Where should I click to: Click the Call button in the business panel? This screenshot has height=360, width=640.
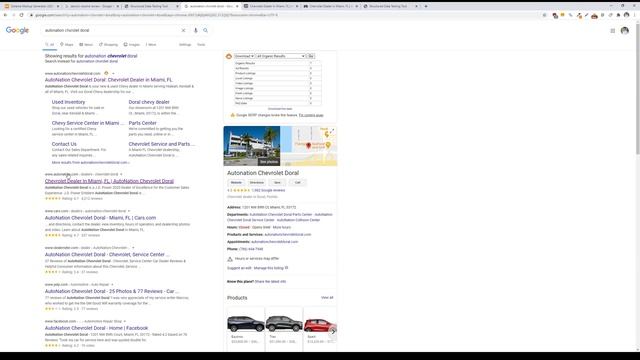[298, 182]
